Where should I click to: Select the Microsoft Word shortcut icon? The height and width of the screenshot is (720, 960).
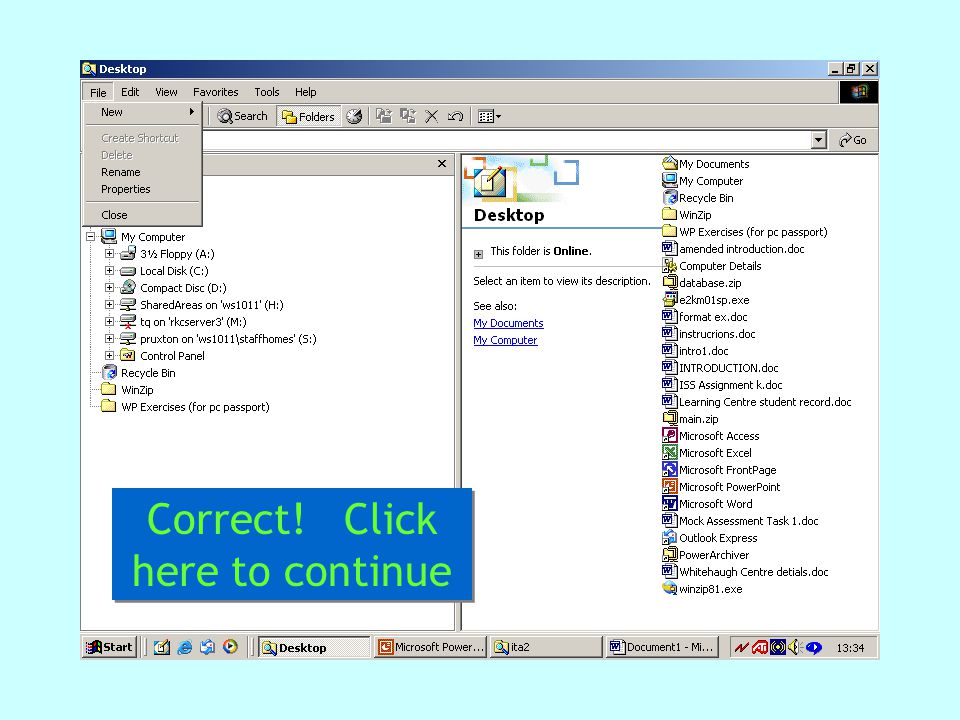tap(670, 503)
